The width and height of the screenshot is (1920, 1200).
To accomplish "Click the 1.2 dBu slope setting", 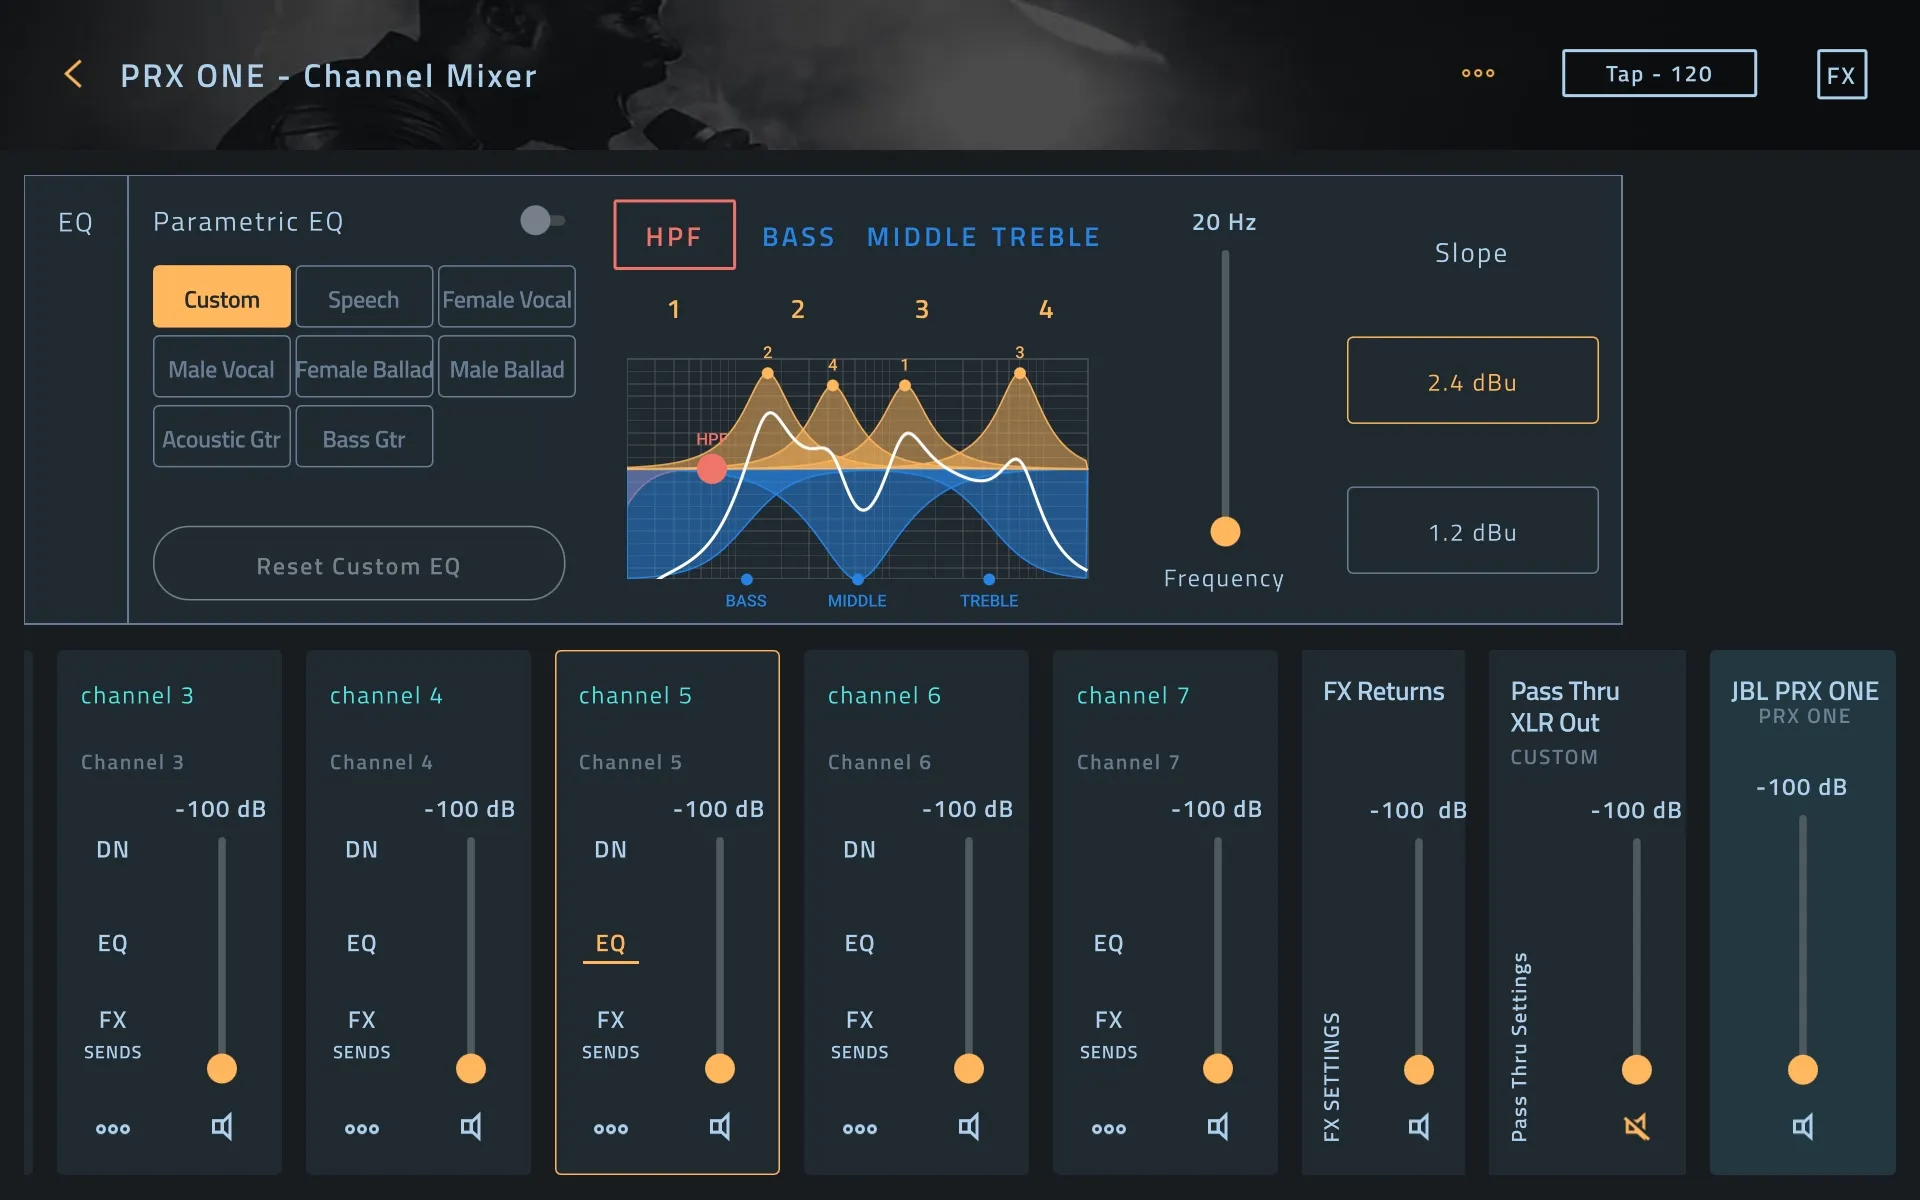I will point(1472,529).
